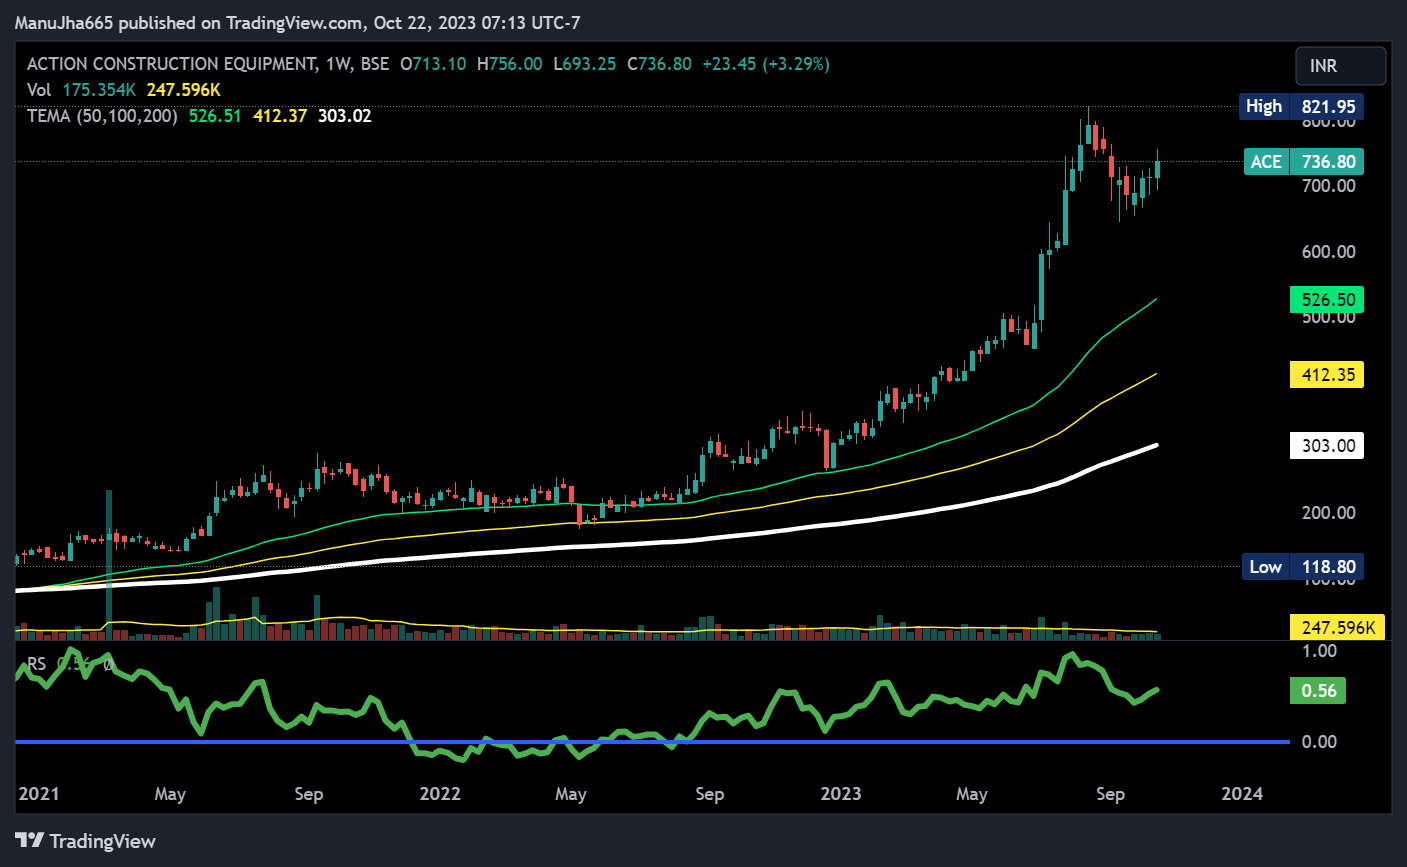Click the TEMA value 526.51 in legend
This screenshot has width=1407, height=867.
(215, 116)
